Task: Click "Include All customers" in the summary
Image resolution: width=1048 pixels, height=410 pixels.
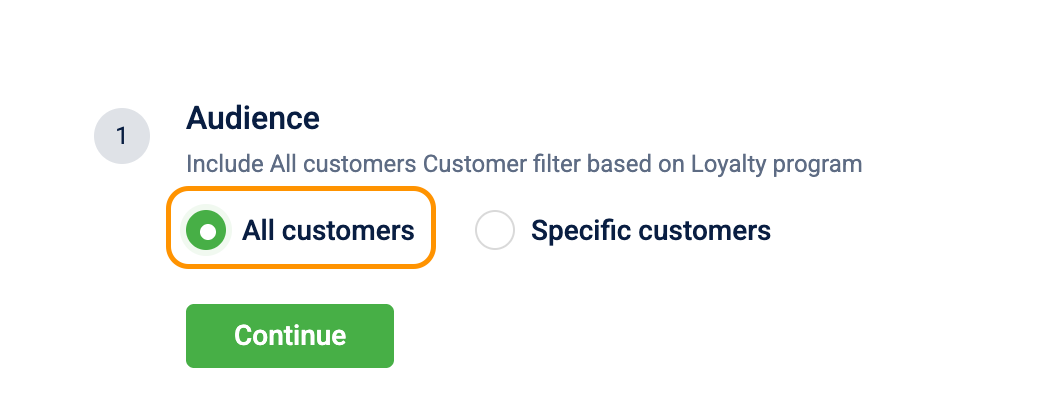Action: tap(301, 164)
